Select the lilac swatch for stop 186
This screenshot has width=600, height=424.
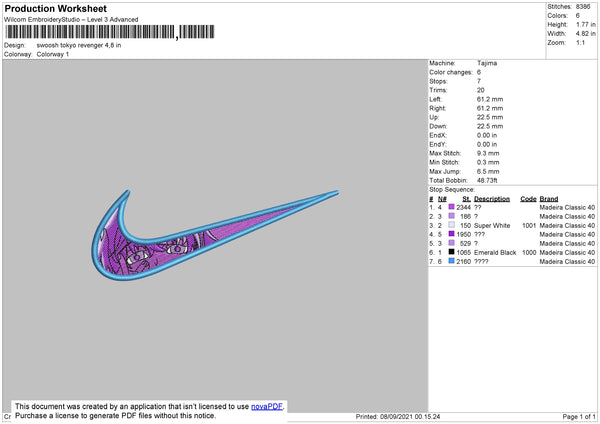point(452,216)
